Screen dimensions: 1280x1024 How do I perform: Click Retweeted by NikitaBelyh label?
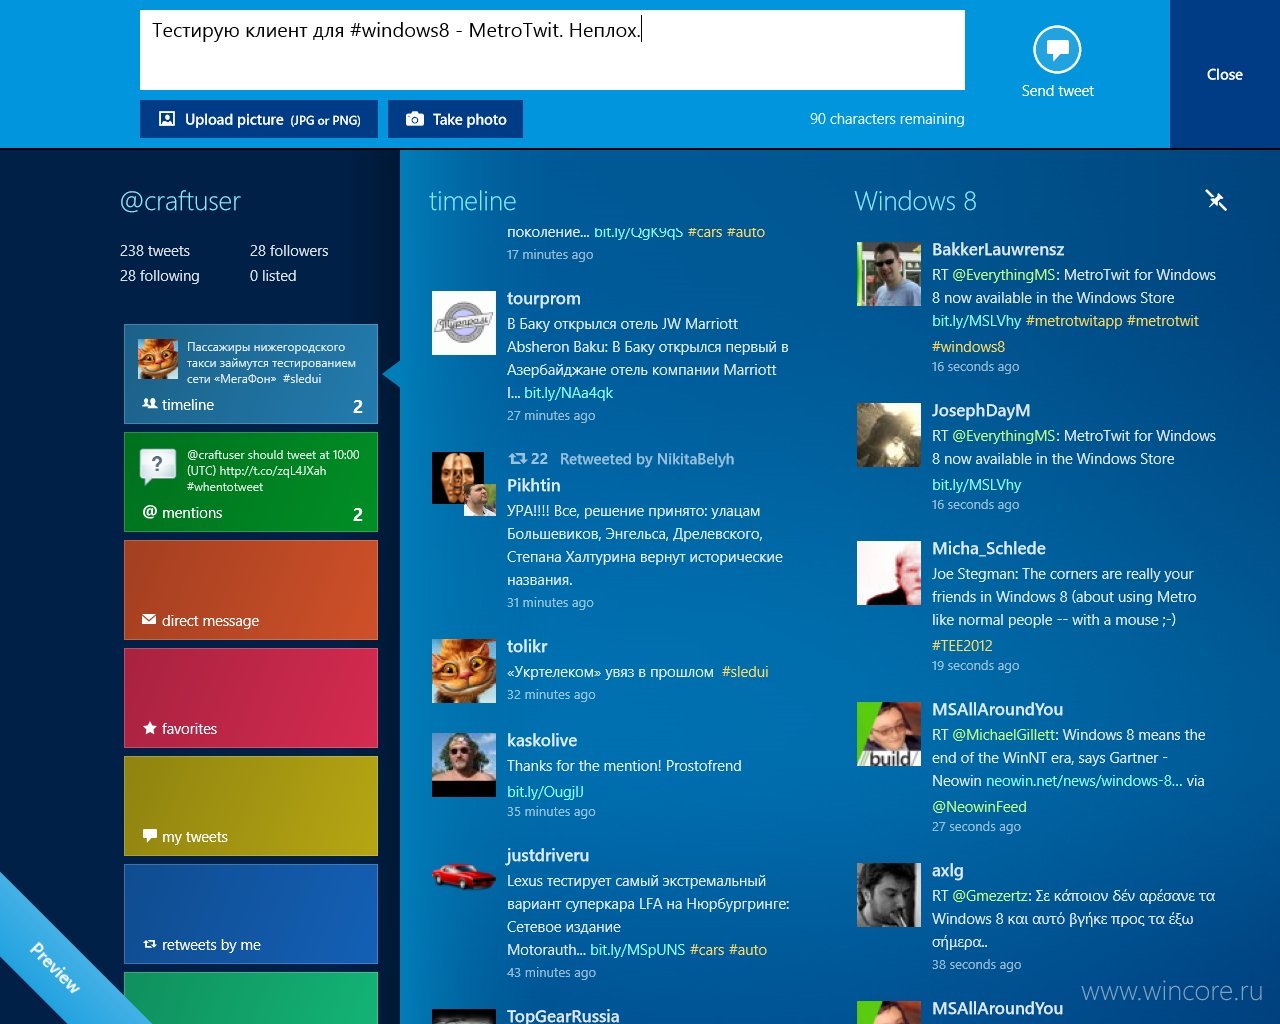tap(647, 459)
